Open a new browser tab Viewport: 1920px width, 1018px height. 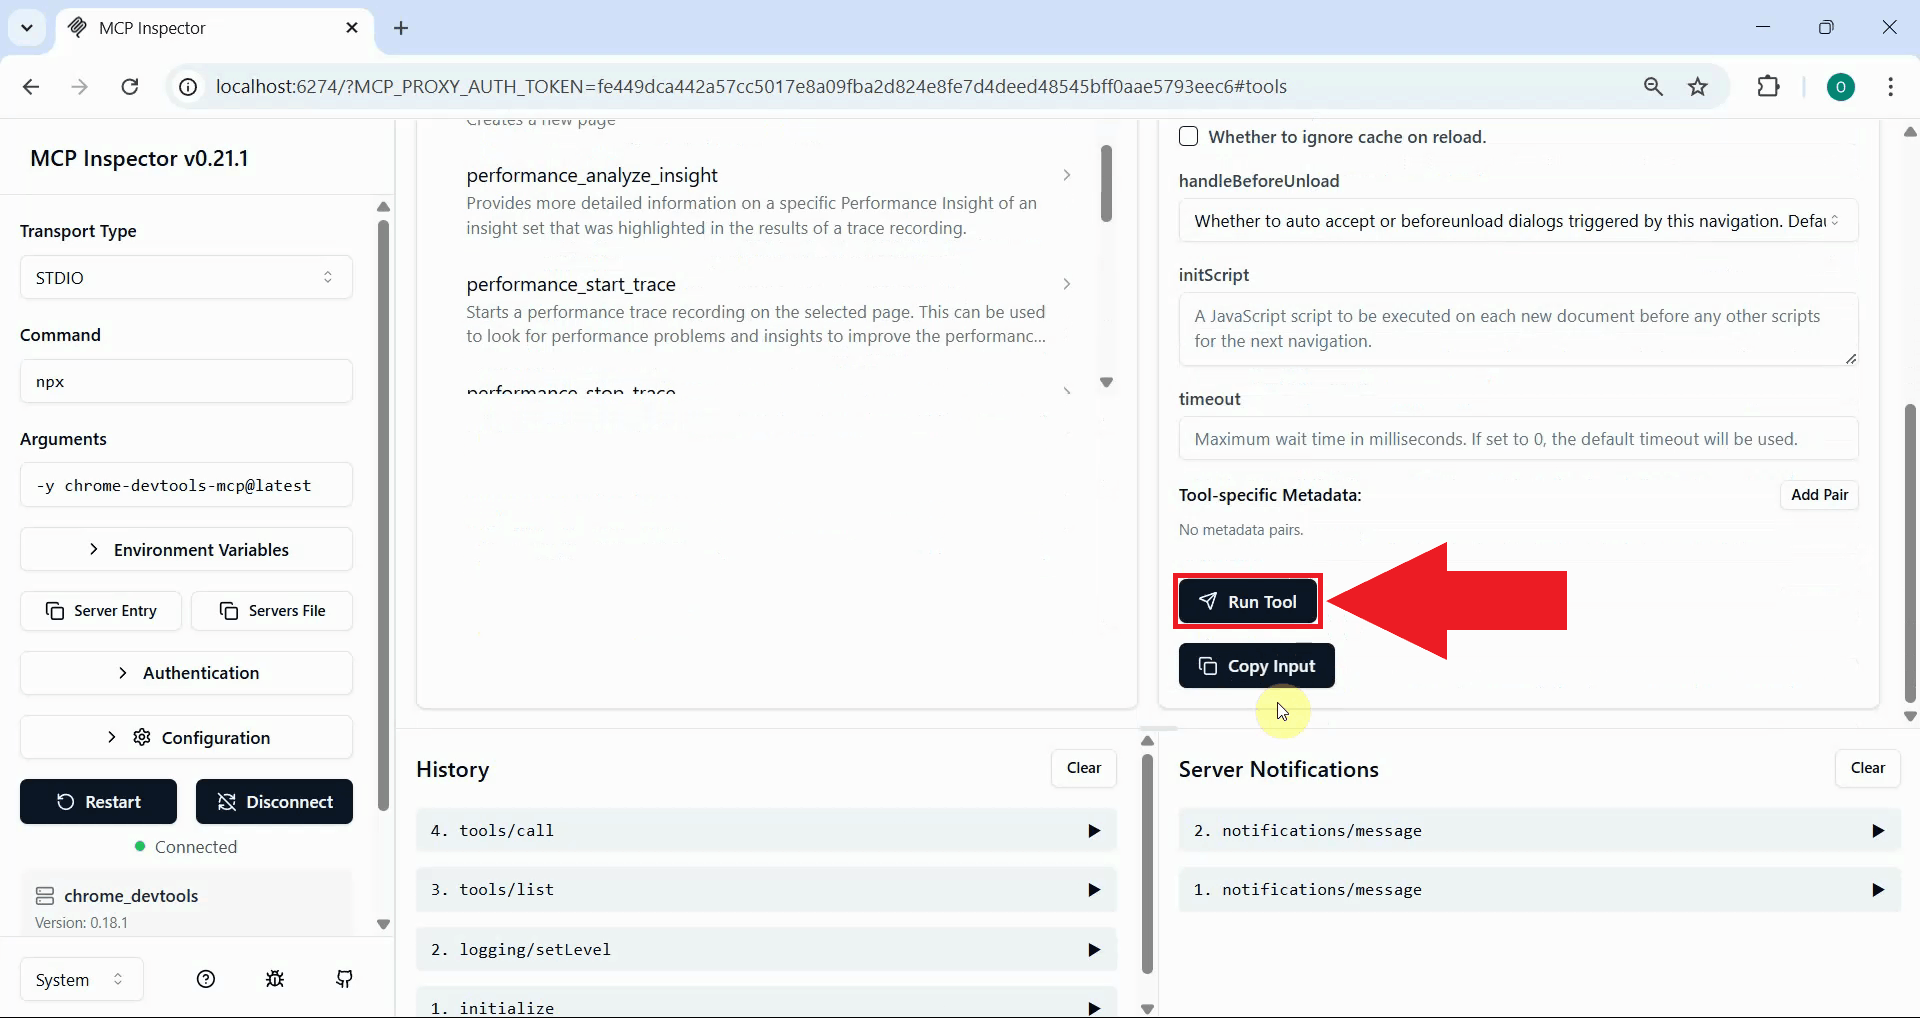401,28
